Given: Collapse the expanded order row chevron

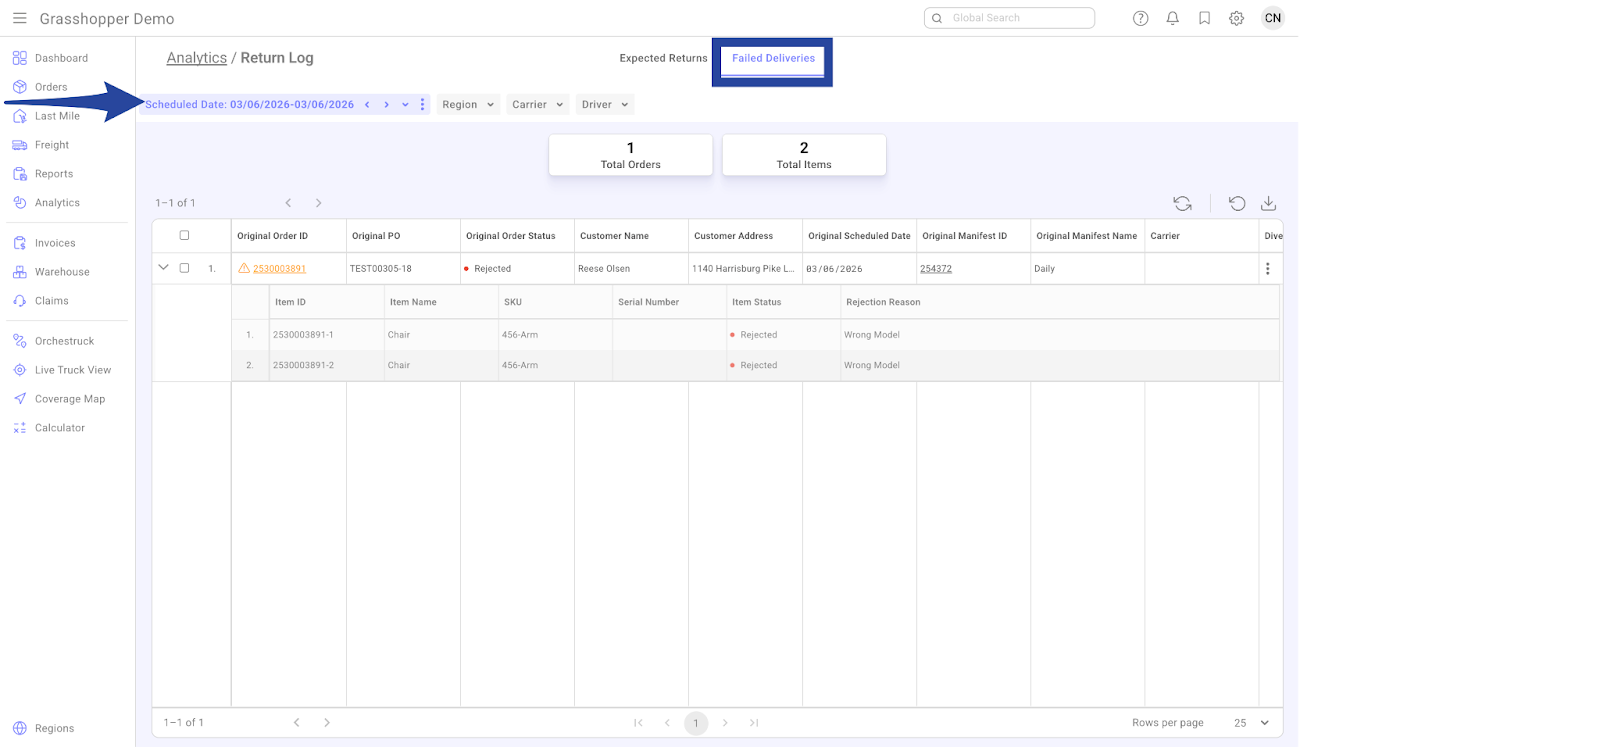Looking at the screenshot, I should [163, 268].
